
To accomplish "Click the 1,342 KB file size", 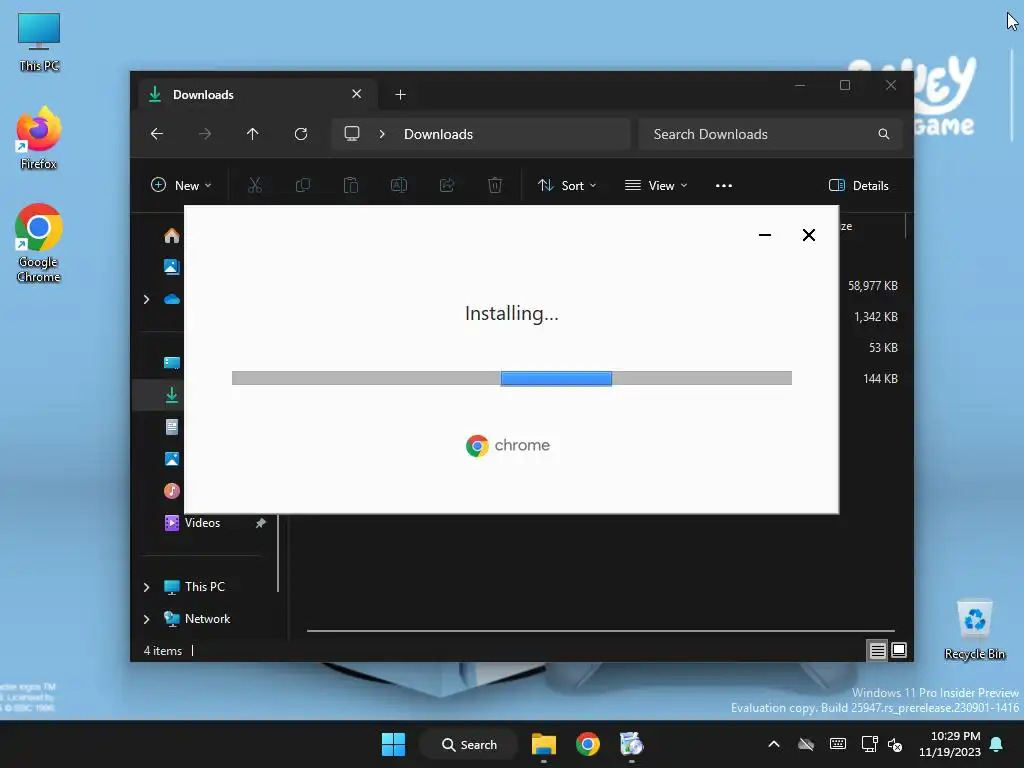I will pyautogui.click(x=876, y=317).
